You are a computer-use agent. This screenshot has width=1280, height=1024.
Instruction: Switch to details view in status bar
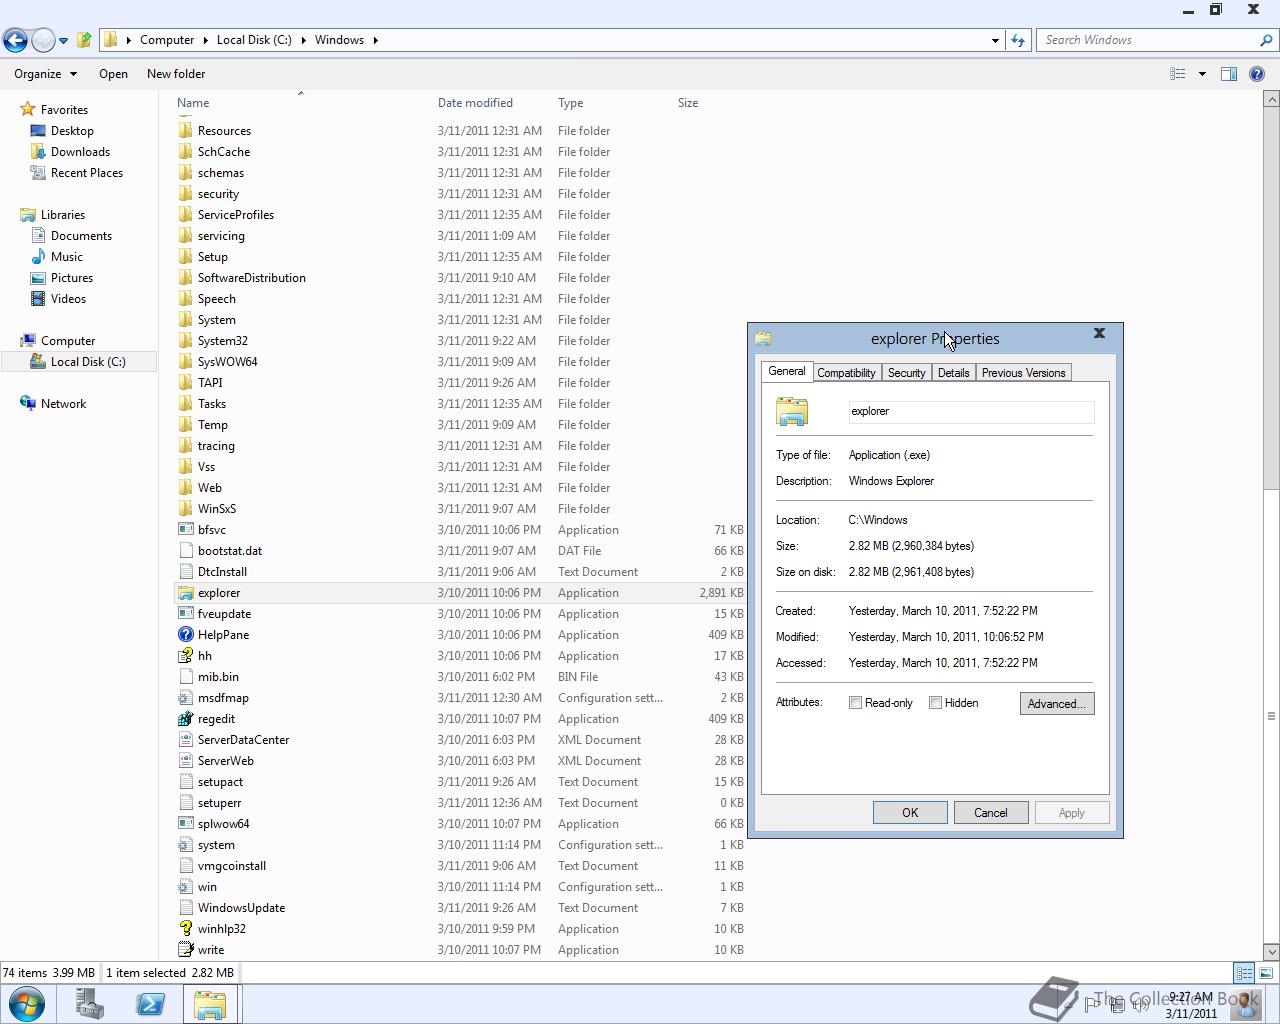[1244, 973]
